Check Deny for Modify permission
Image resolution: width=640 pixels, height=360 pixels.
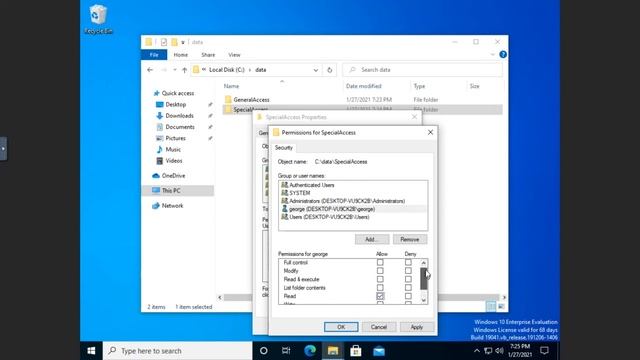[408, 271]
